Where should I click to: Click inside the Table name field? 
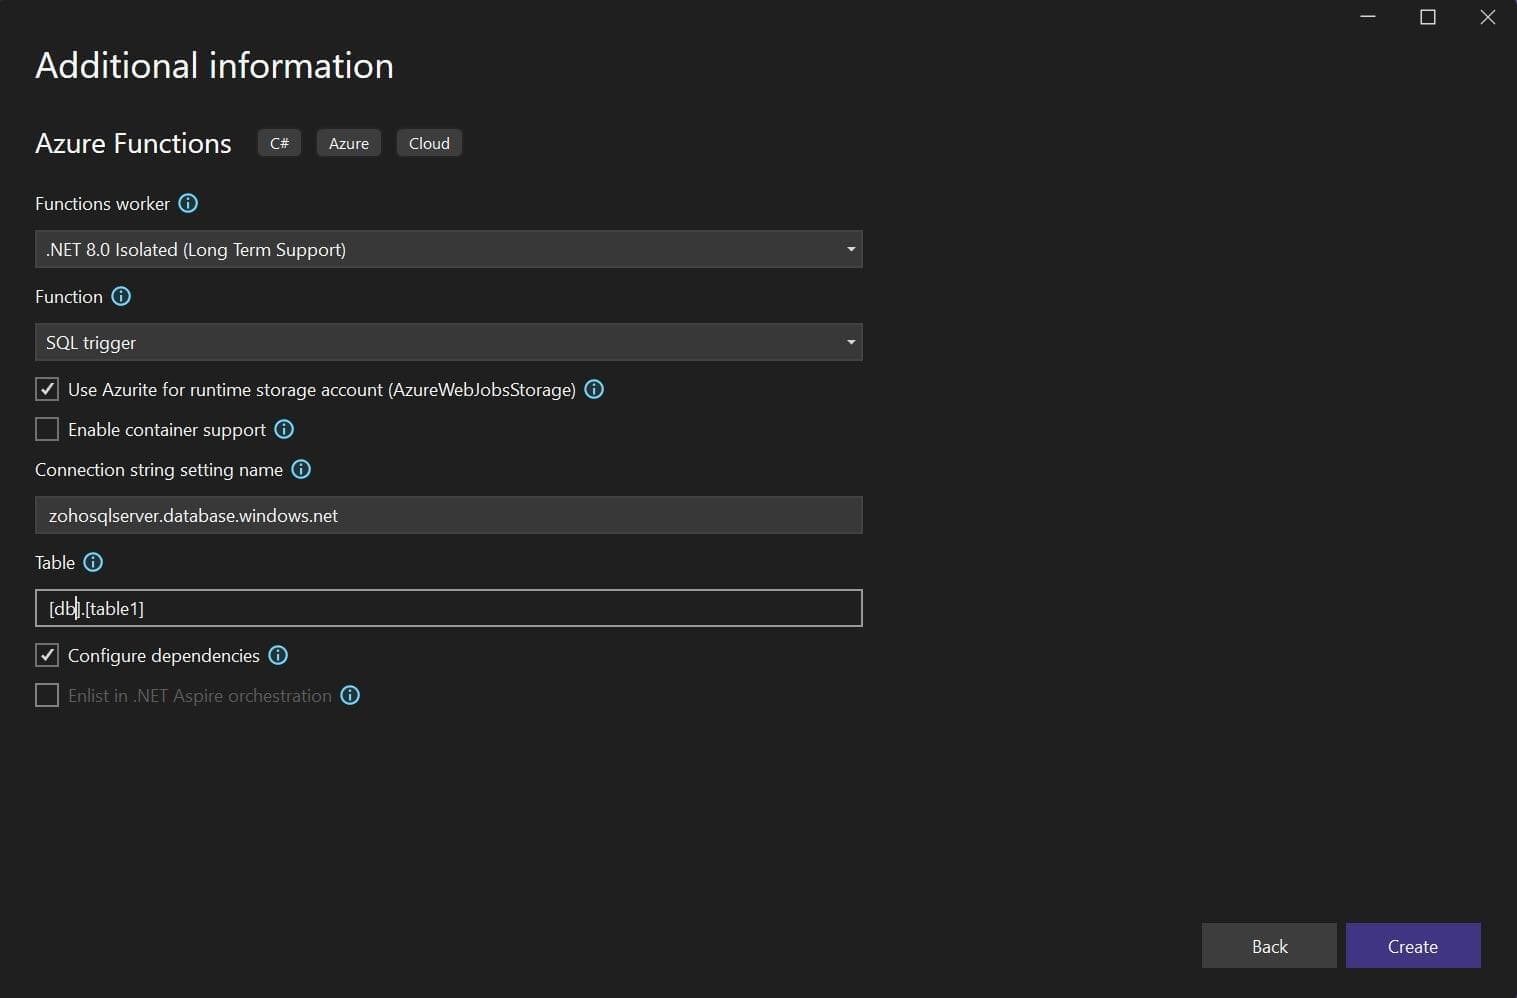click(448, 608)
